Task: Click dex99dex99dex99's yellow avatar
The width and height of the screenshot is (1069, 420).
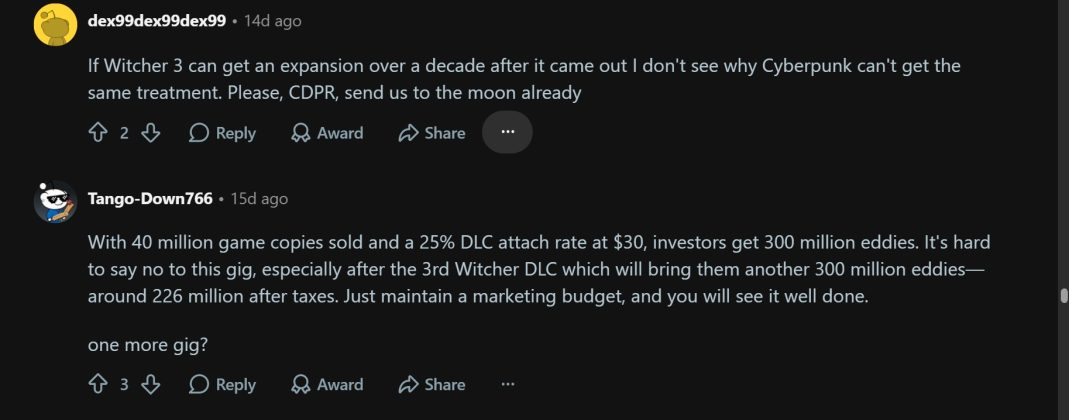Action: 55,25
